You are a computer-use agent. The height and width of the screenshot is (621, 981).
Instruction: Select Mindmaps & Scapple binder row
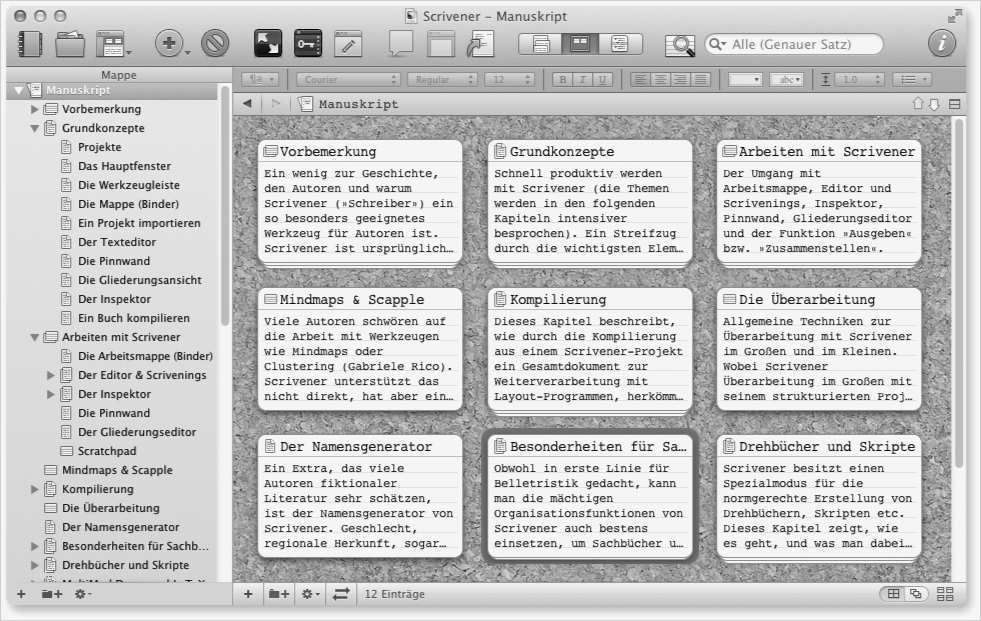117,470
